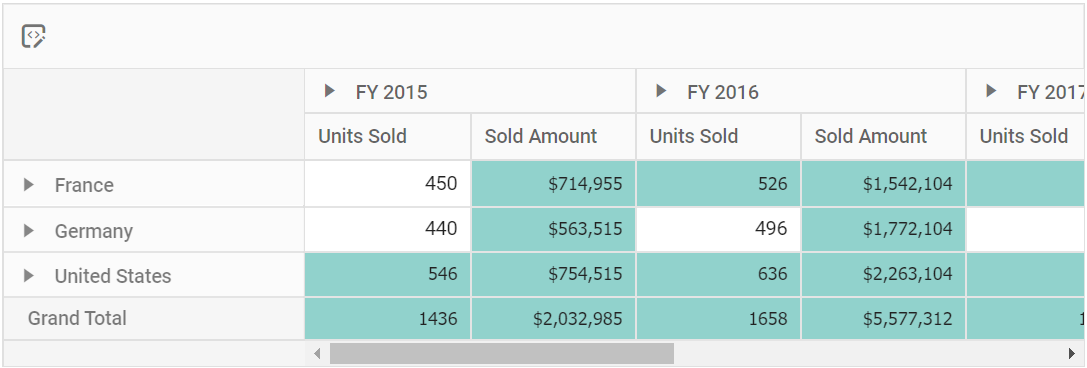The height and width of the screenshot is (368, 1087).
Task: Select cell with value 440
Action: [x=388, y=229]
